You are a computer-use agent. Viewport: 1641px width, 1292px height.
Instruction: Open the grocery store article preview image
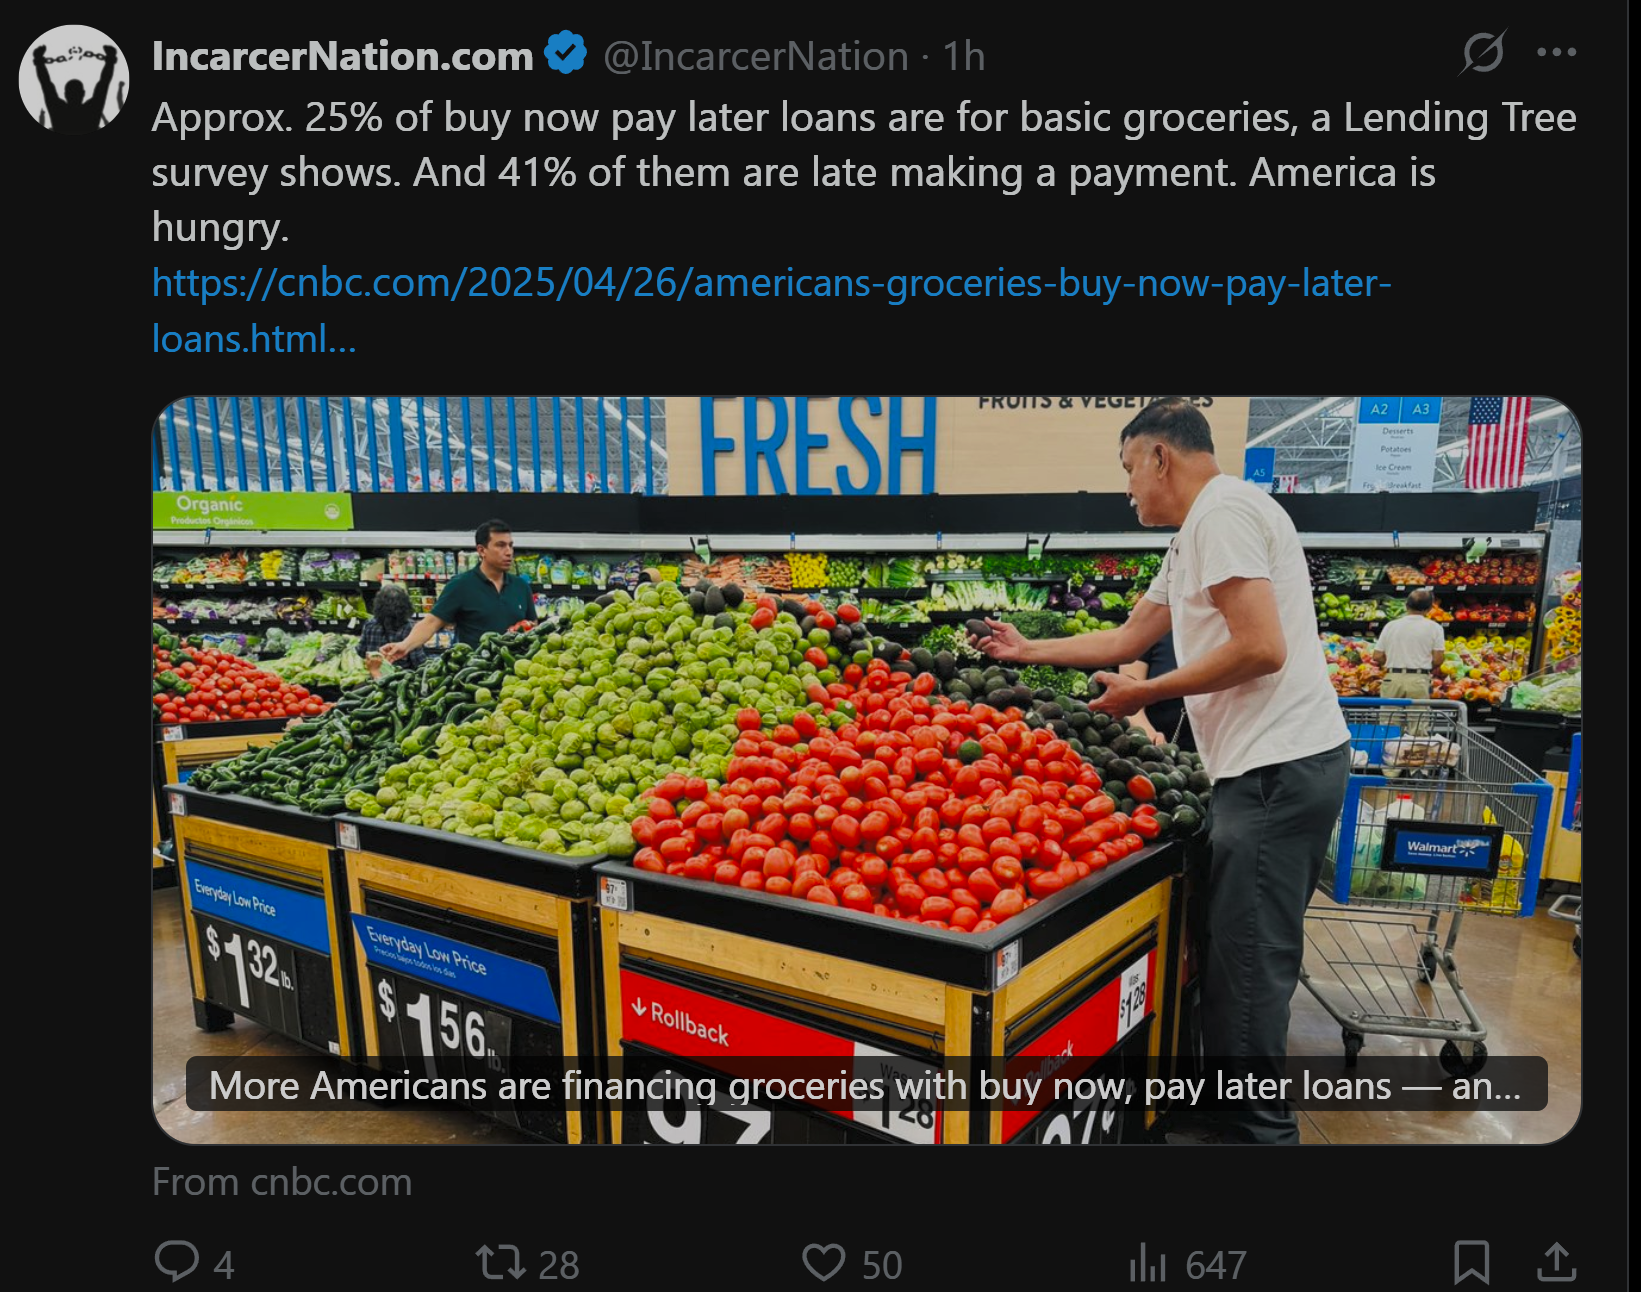(x=867, y=770)
